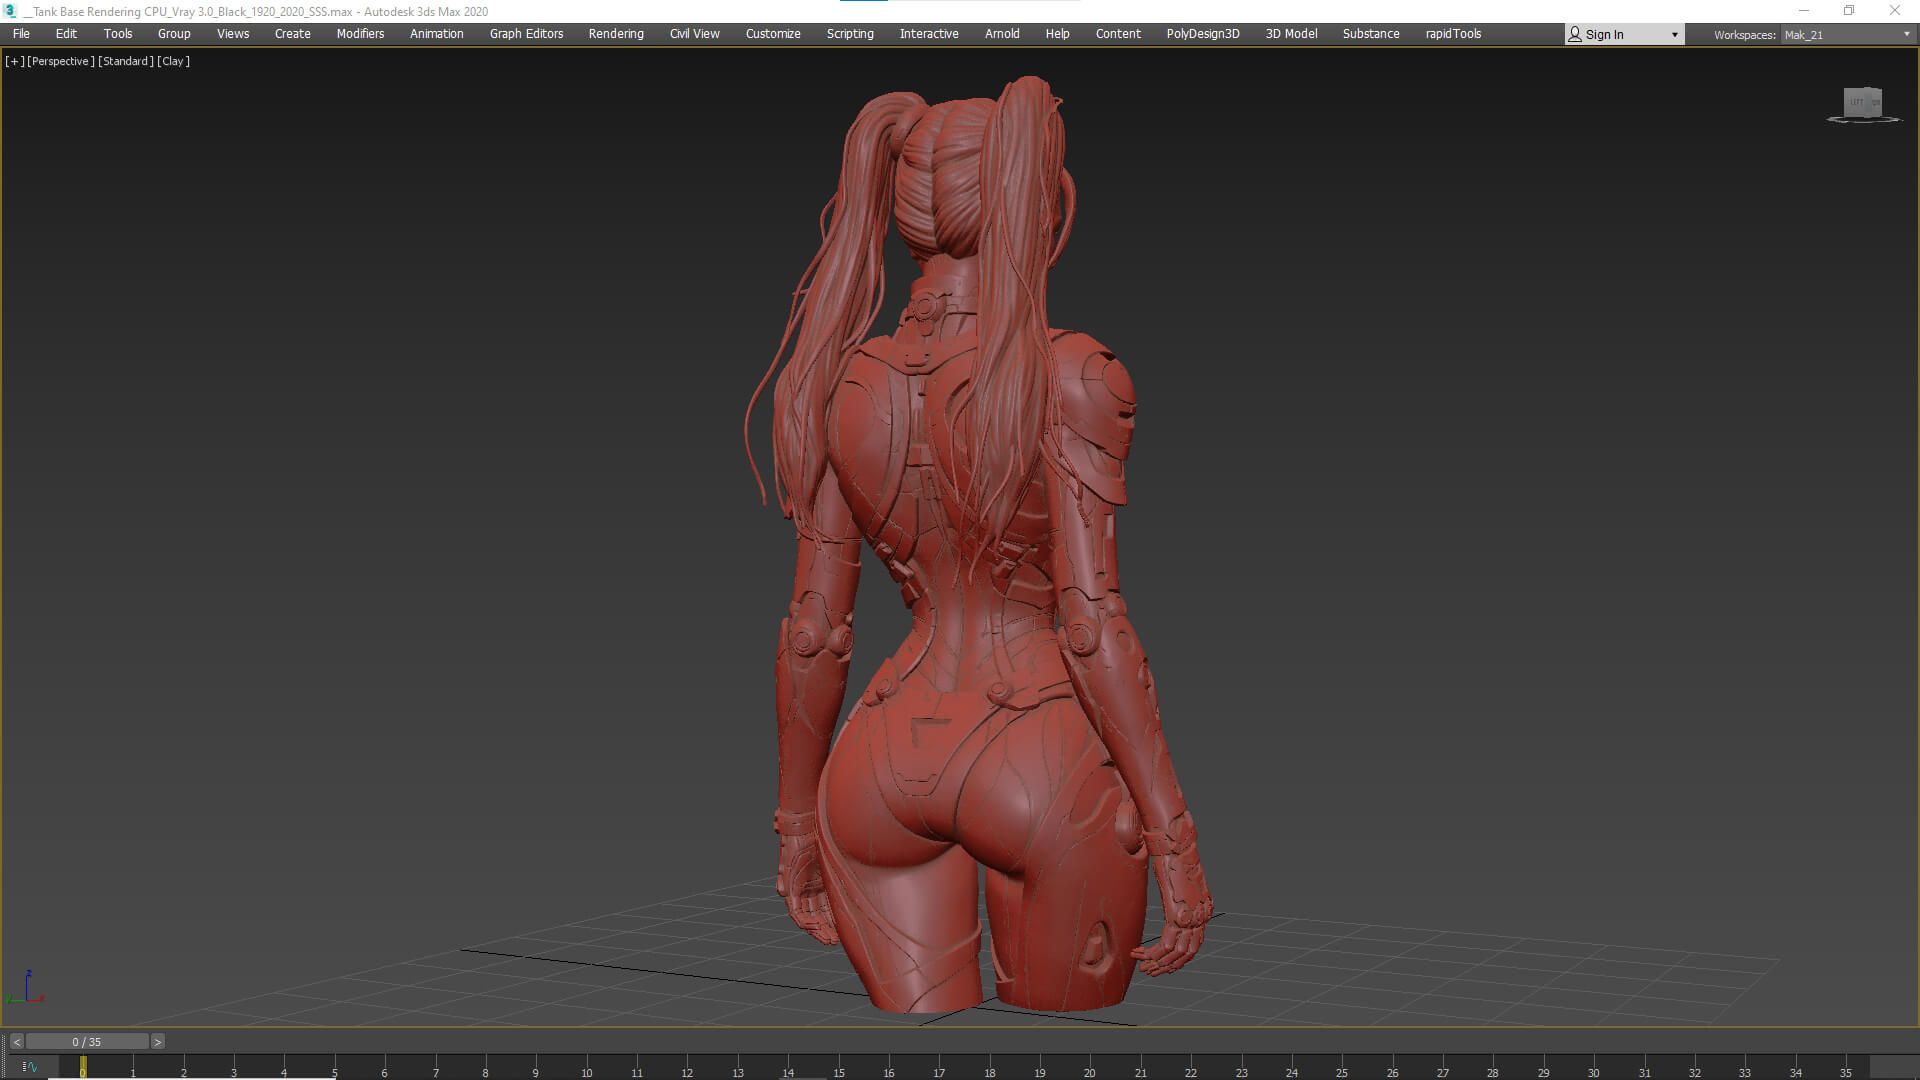Click the 0 / 35 time slider handle
The height and width of the screenshot is (1080, 1920).
click(x=87, y=1042)
